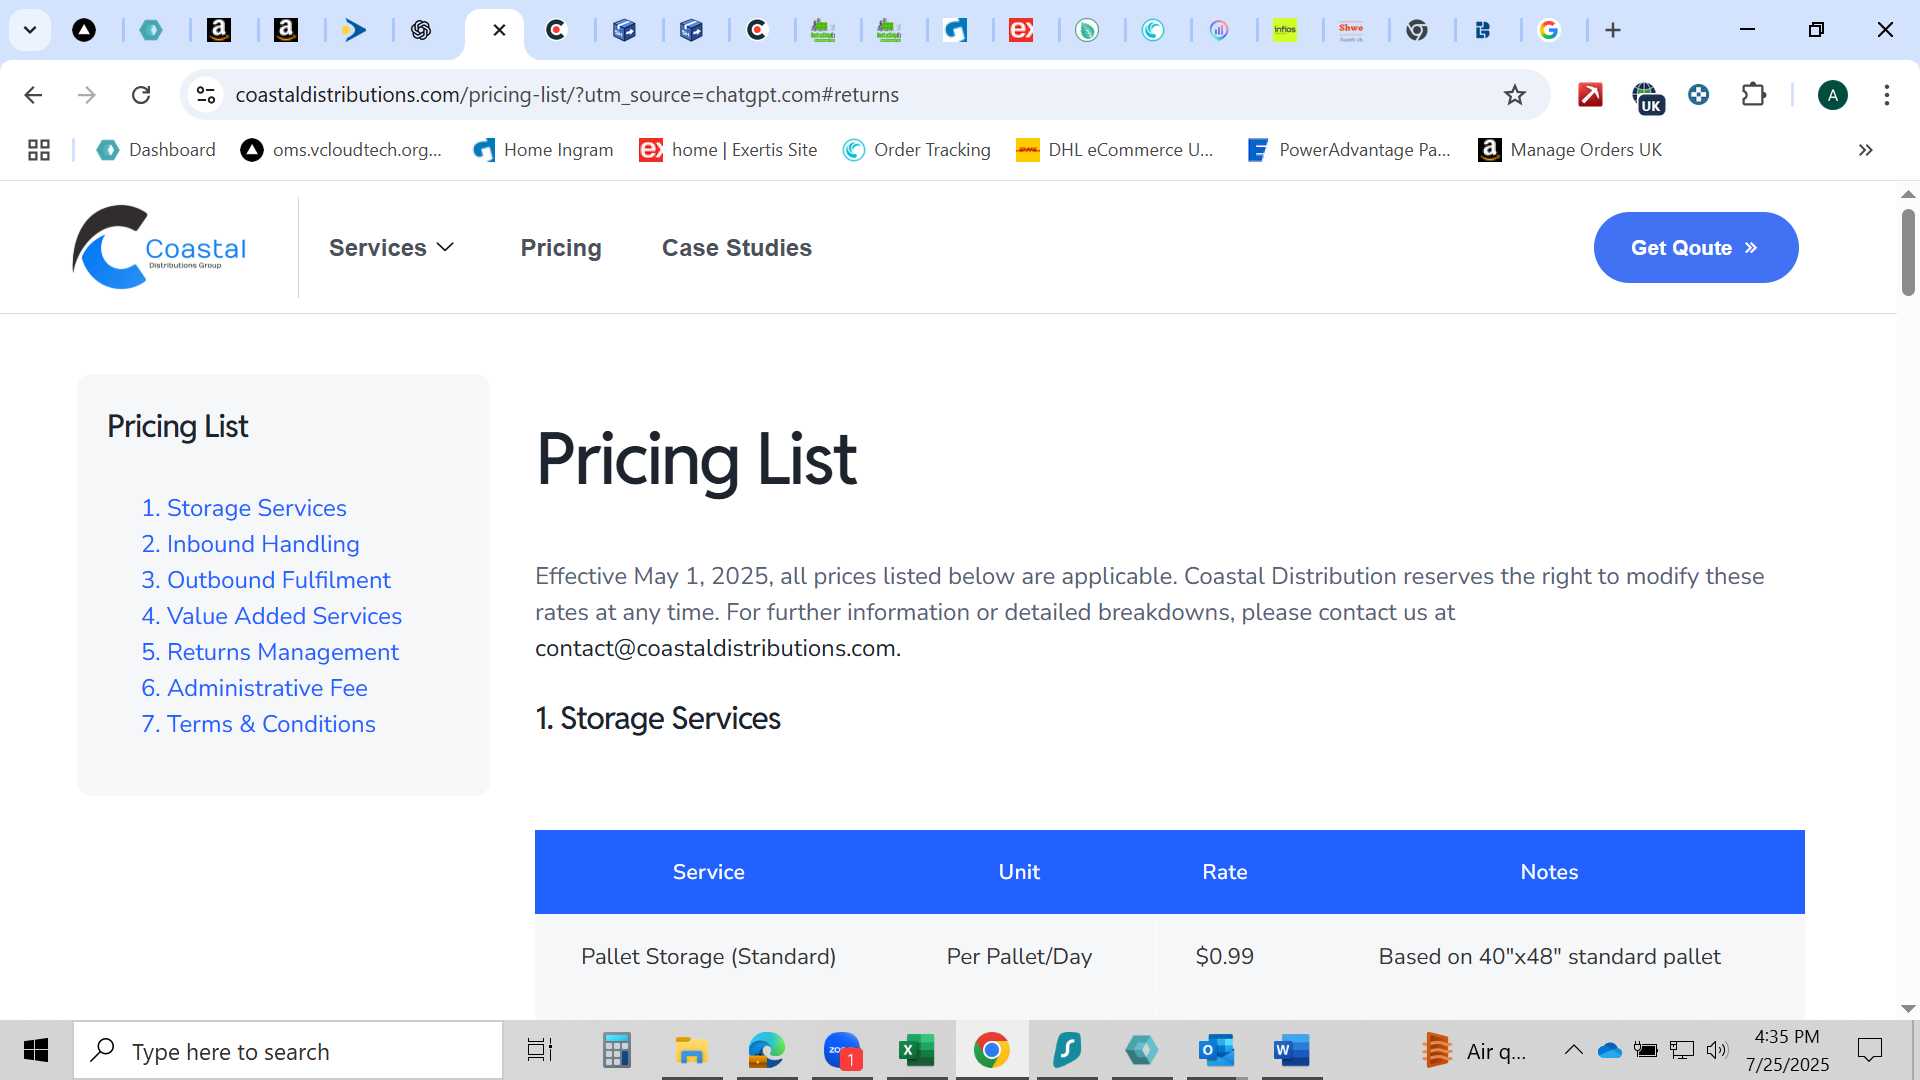This screenshot has height=1080, width=1920.
Task: Expand the Services dropdown menu
Action: click(391, 247)
